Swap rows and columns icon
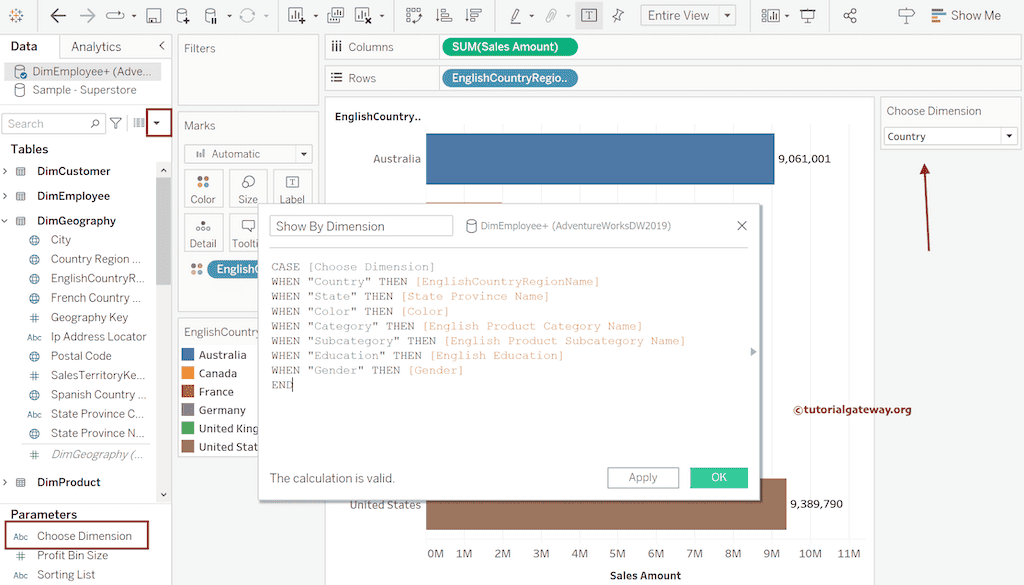Screen dimensions: 1024x585 (413, 16)
